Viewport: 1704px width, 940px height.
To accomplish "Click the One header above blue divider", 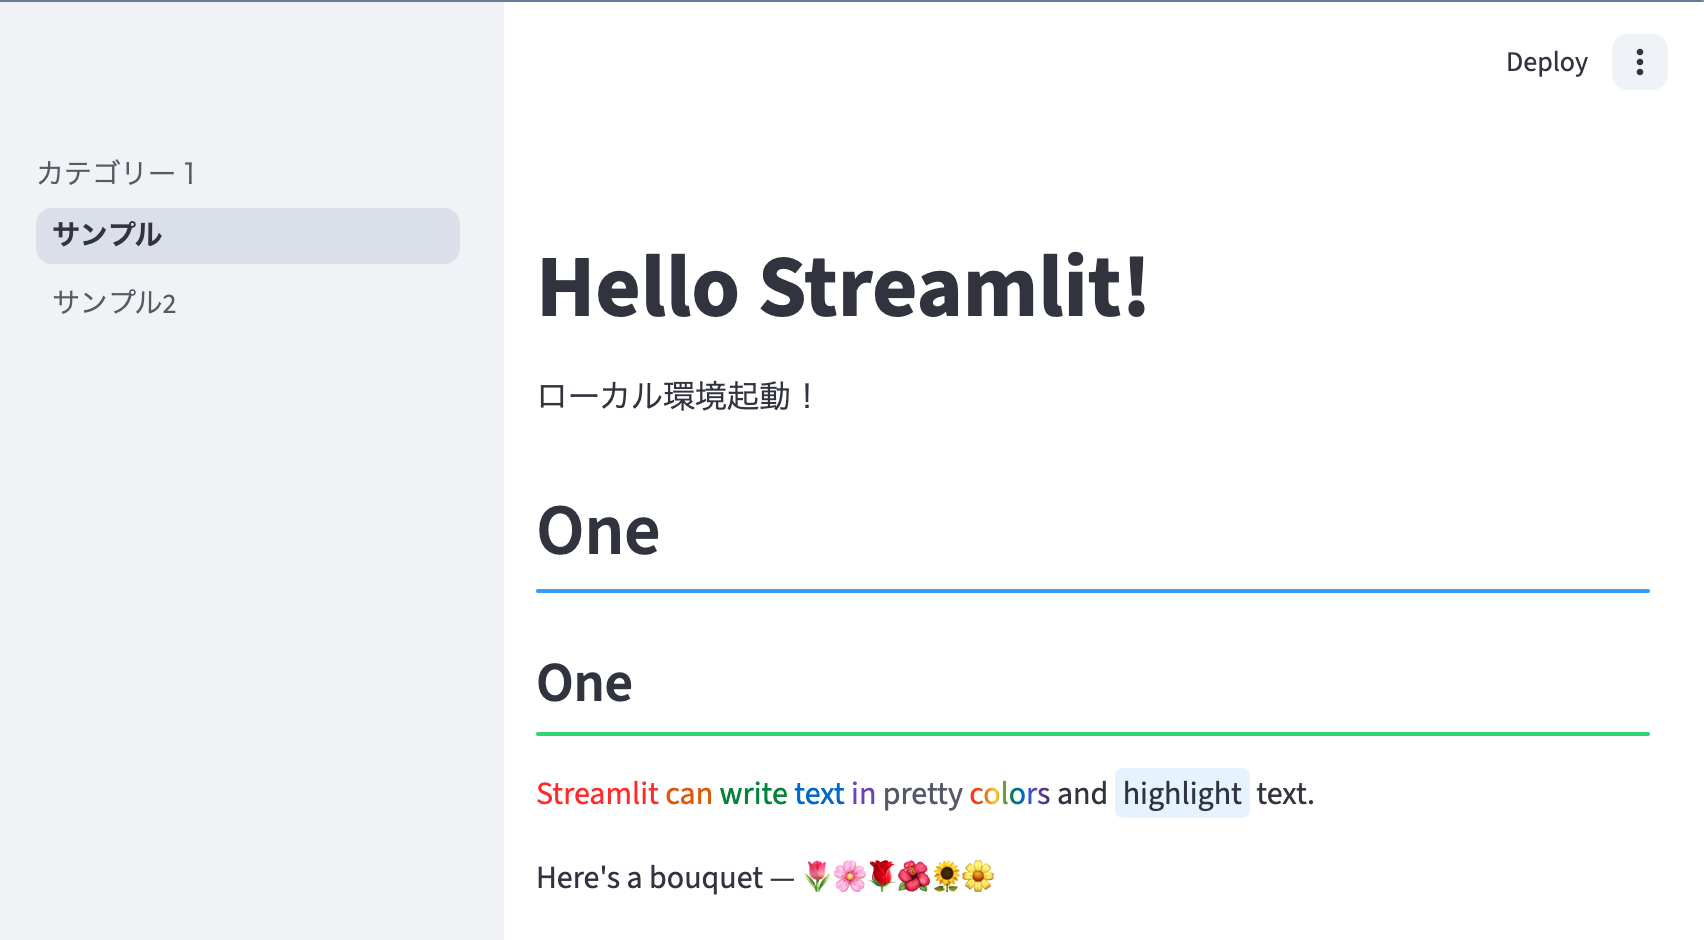I will pyautogui.click(x=598, y=531).
